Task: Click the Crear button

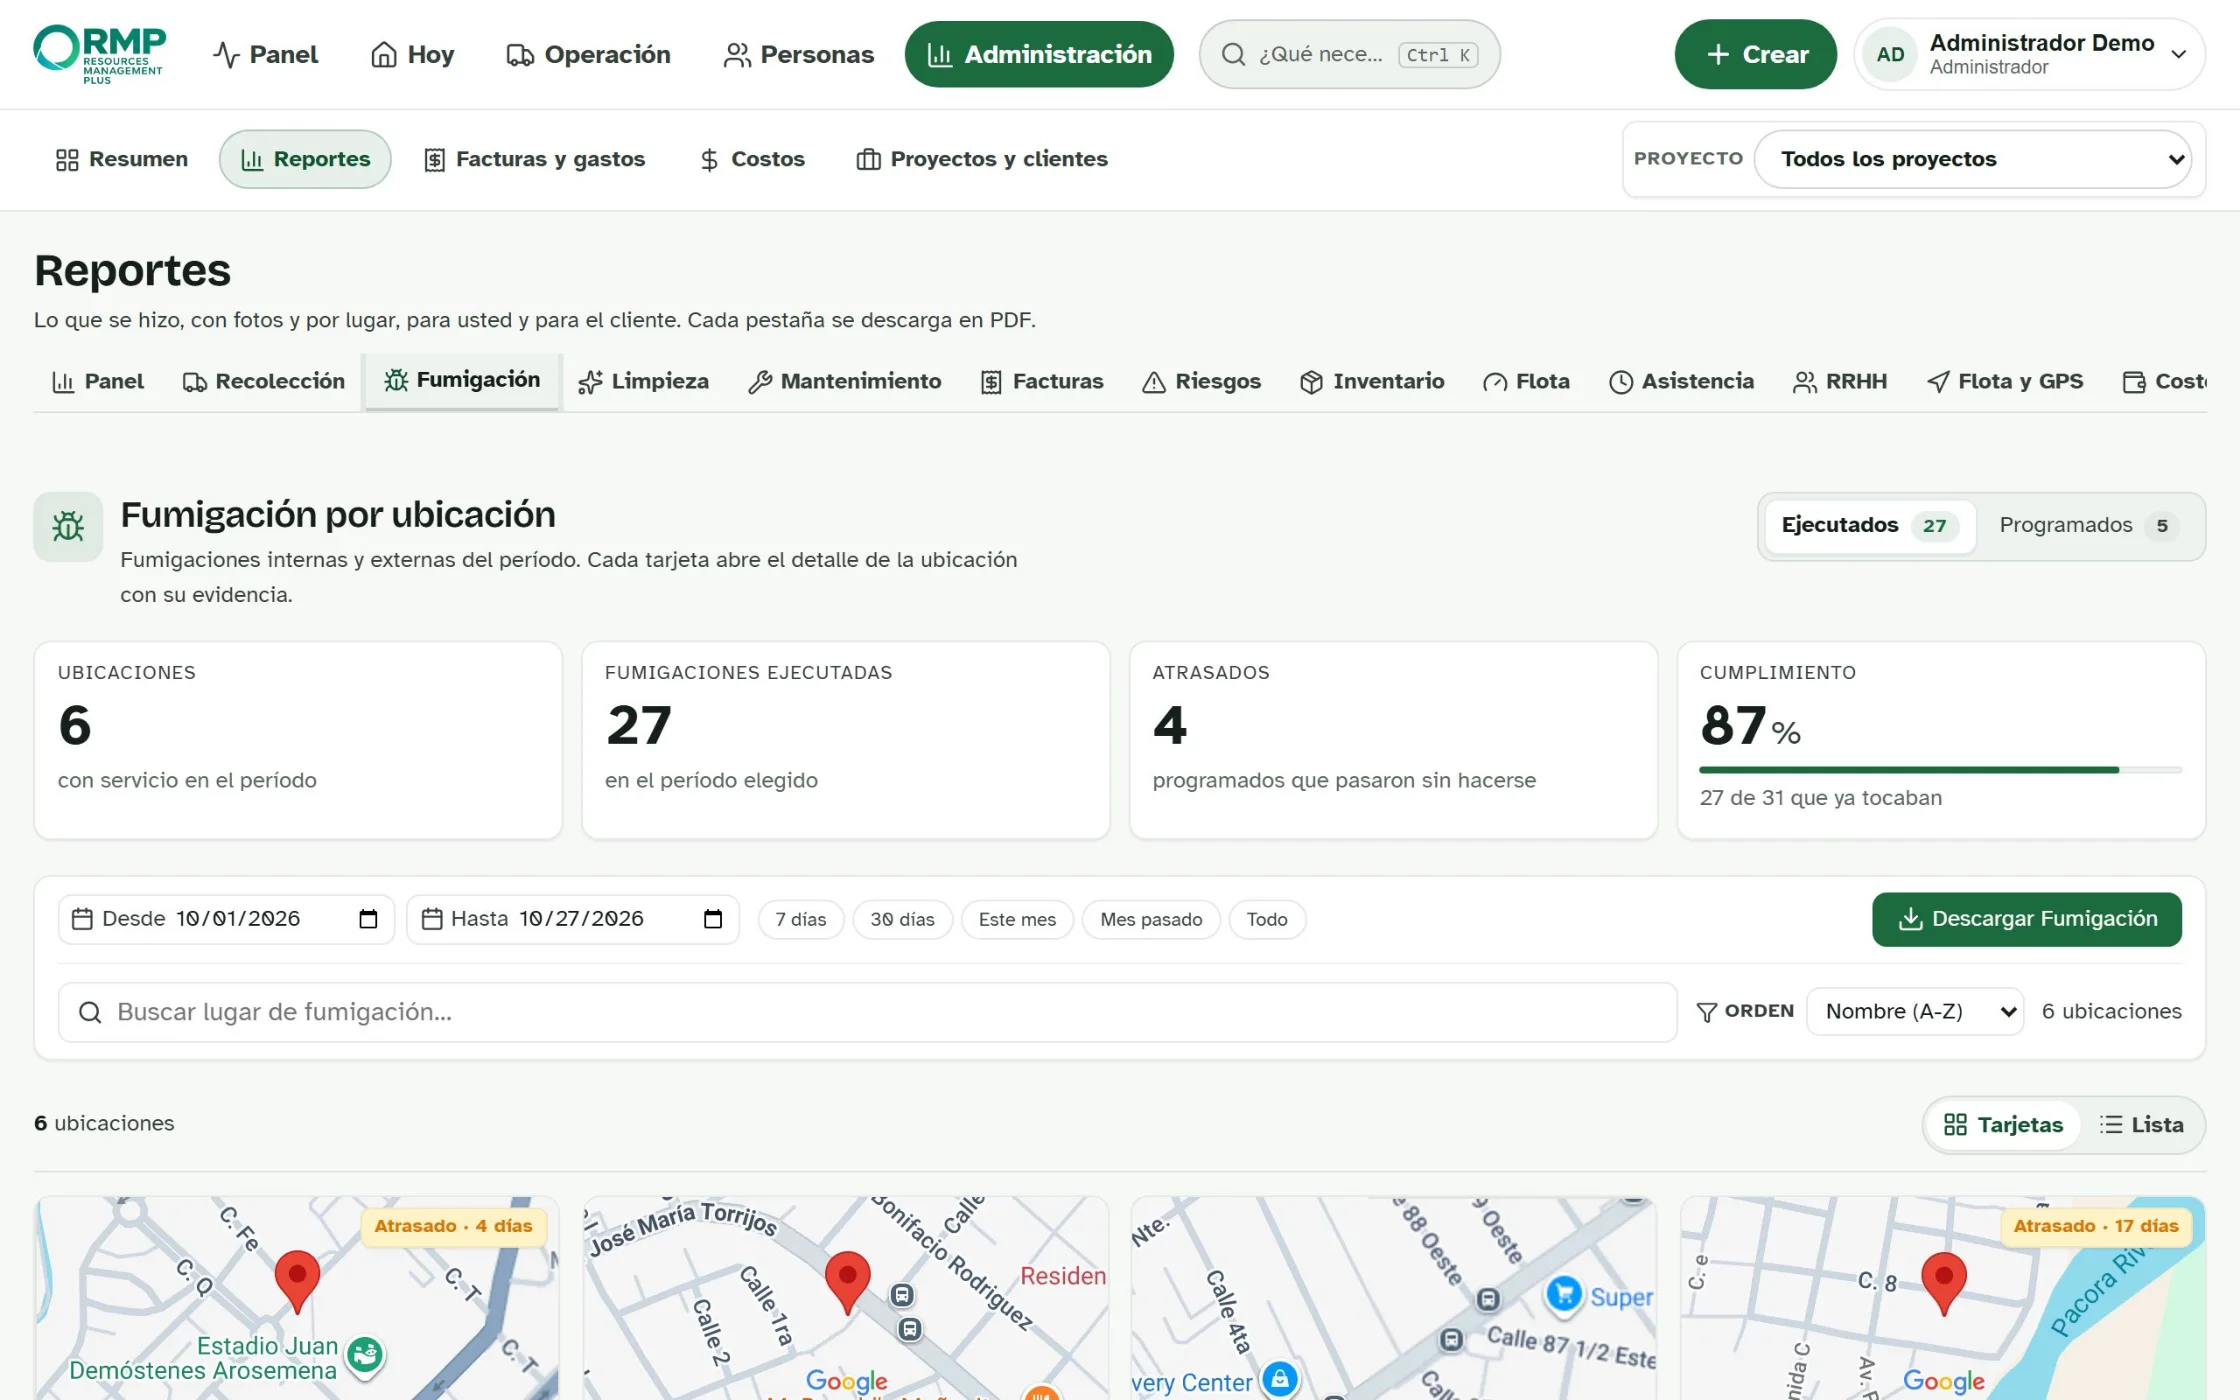Action: [x=1755, y=54]
